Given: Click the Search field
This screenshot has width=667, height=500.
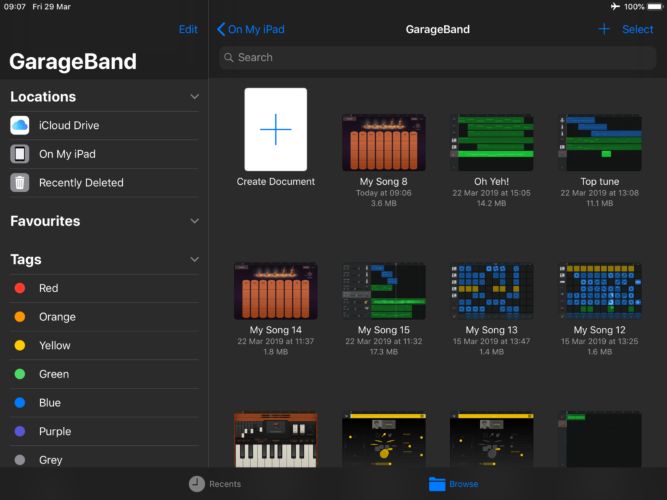Looking at the screenshot, I should pyautogui.click(x=437, y=58).
